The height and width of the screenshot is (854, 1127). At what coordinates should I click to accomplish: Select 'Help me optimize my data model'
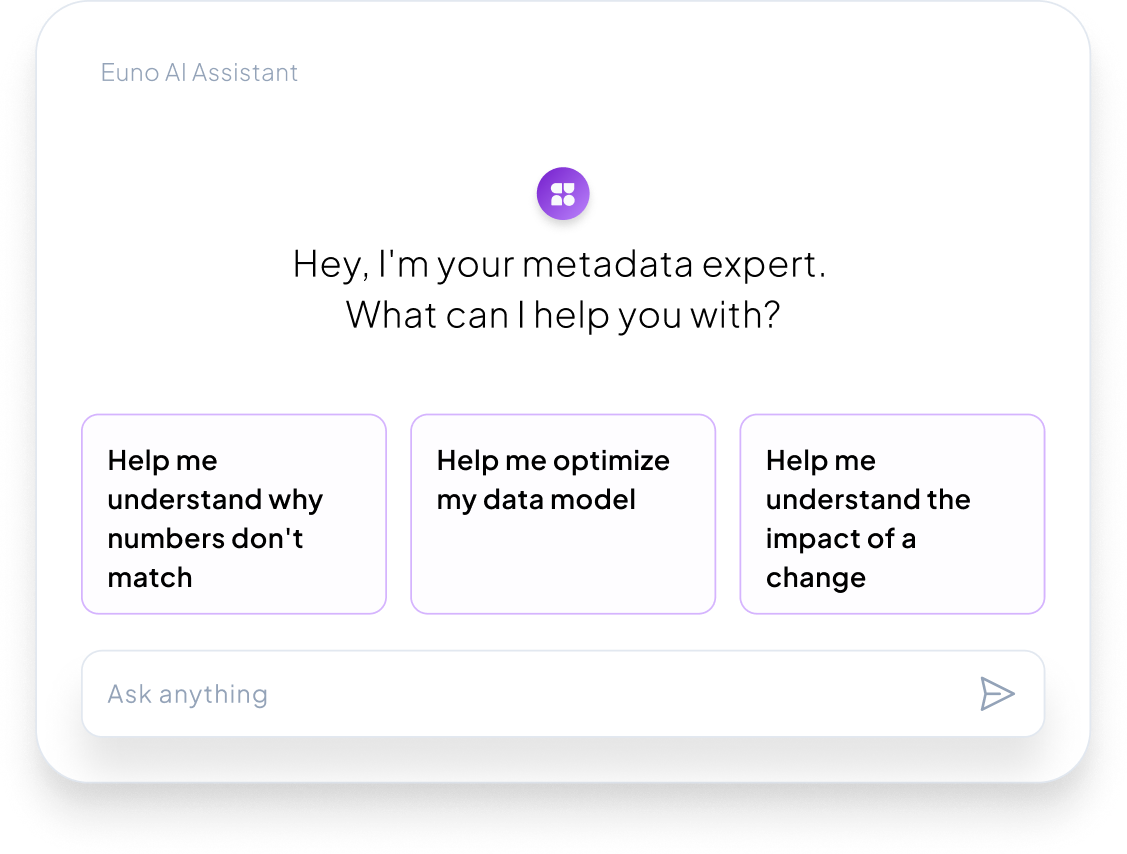pos(563,514)
